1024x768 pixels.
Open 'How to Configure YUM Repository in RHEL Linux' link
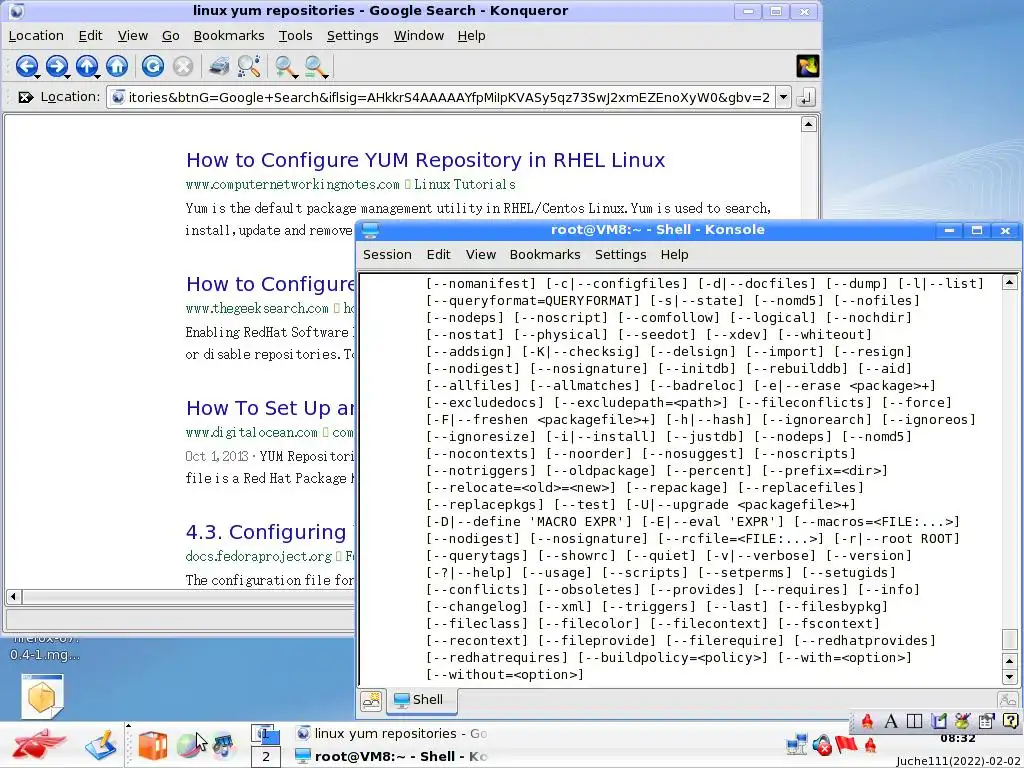pos(425,160)
